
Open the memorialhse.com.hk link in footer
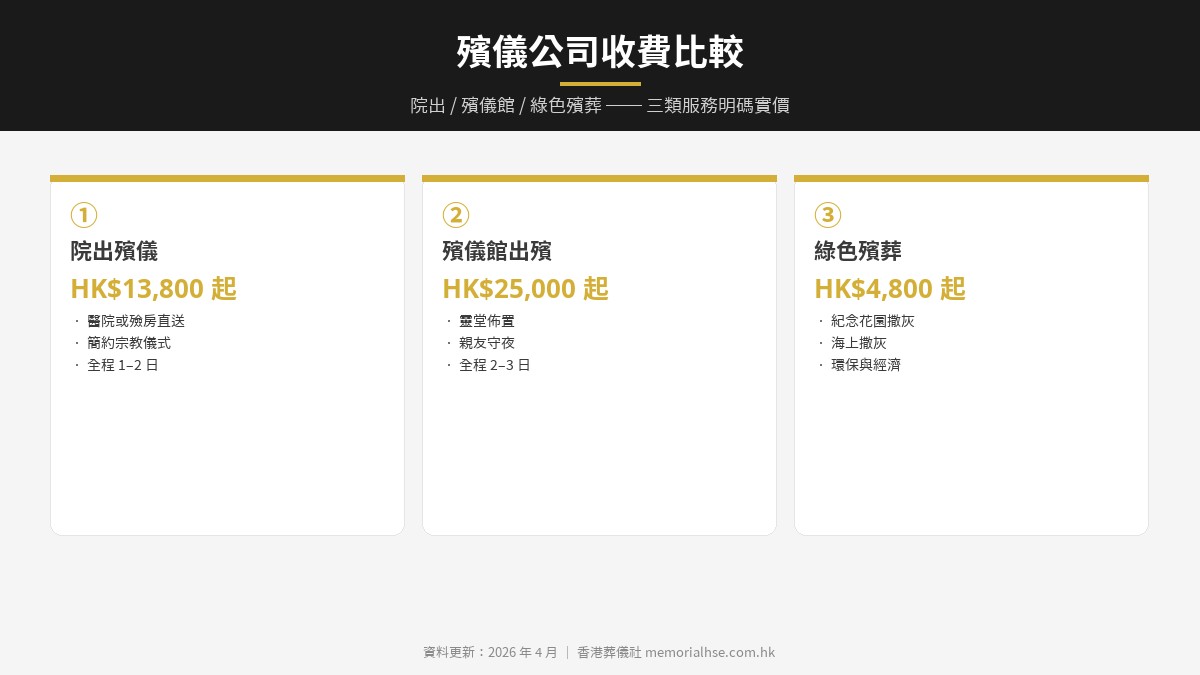pyautogui.click(x=710, y=652)
